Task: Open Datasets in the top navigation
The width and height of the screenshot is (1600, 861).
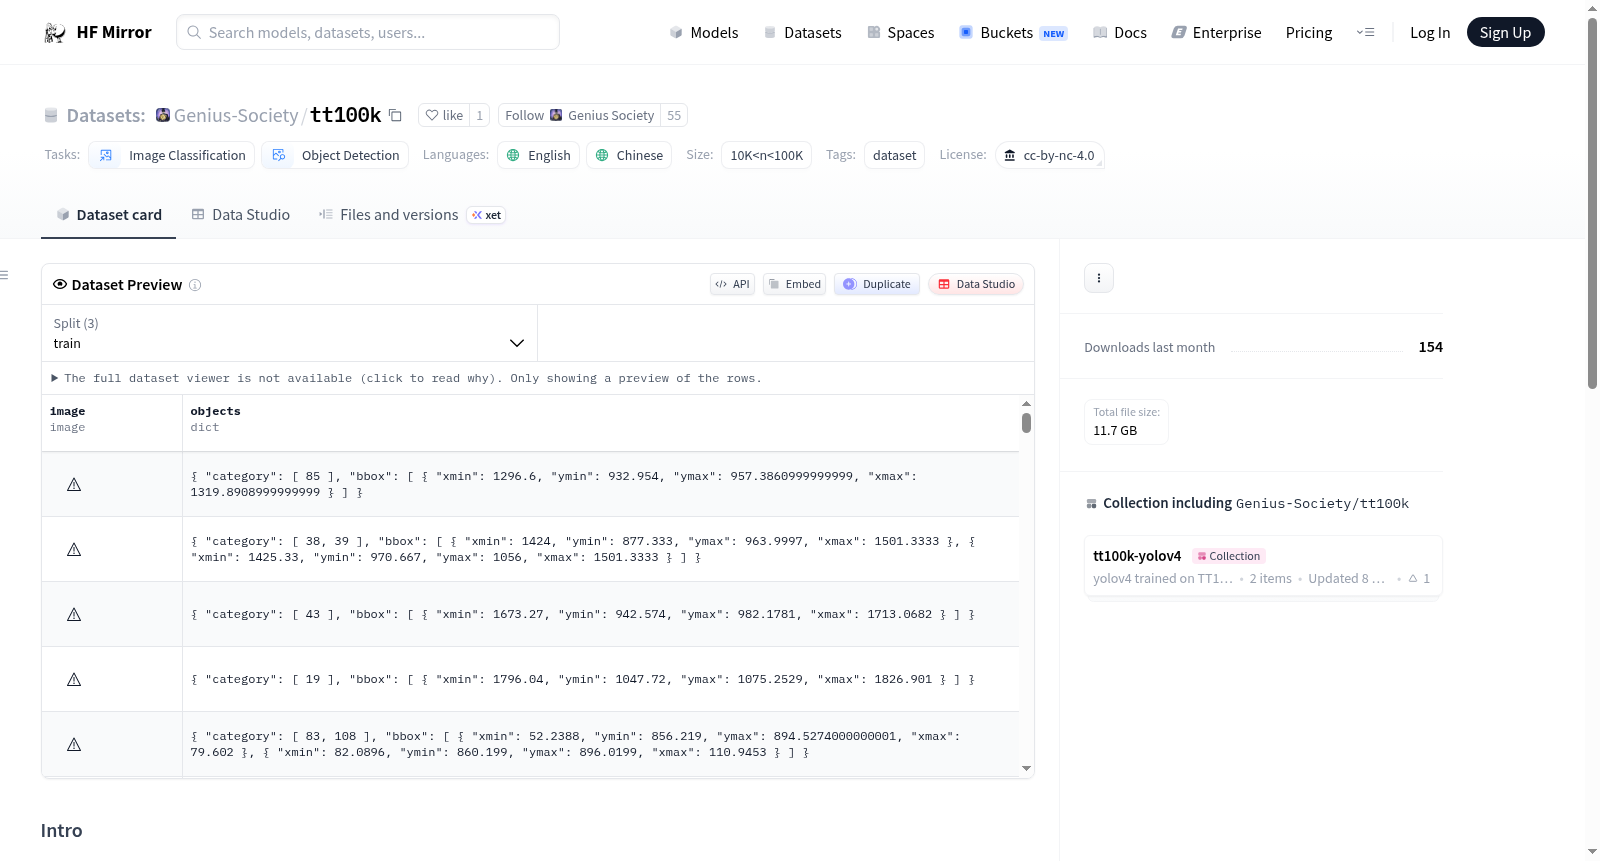Action: [803, 32]
